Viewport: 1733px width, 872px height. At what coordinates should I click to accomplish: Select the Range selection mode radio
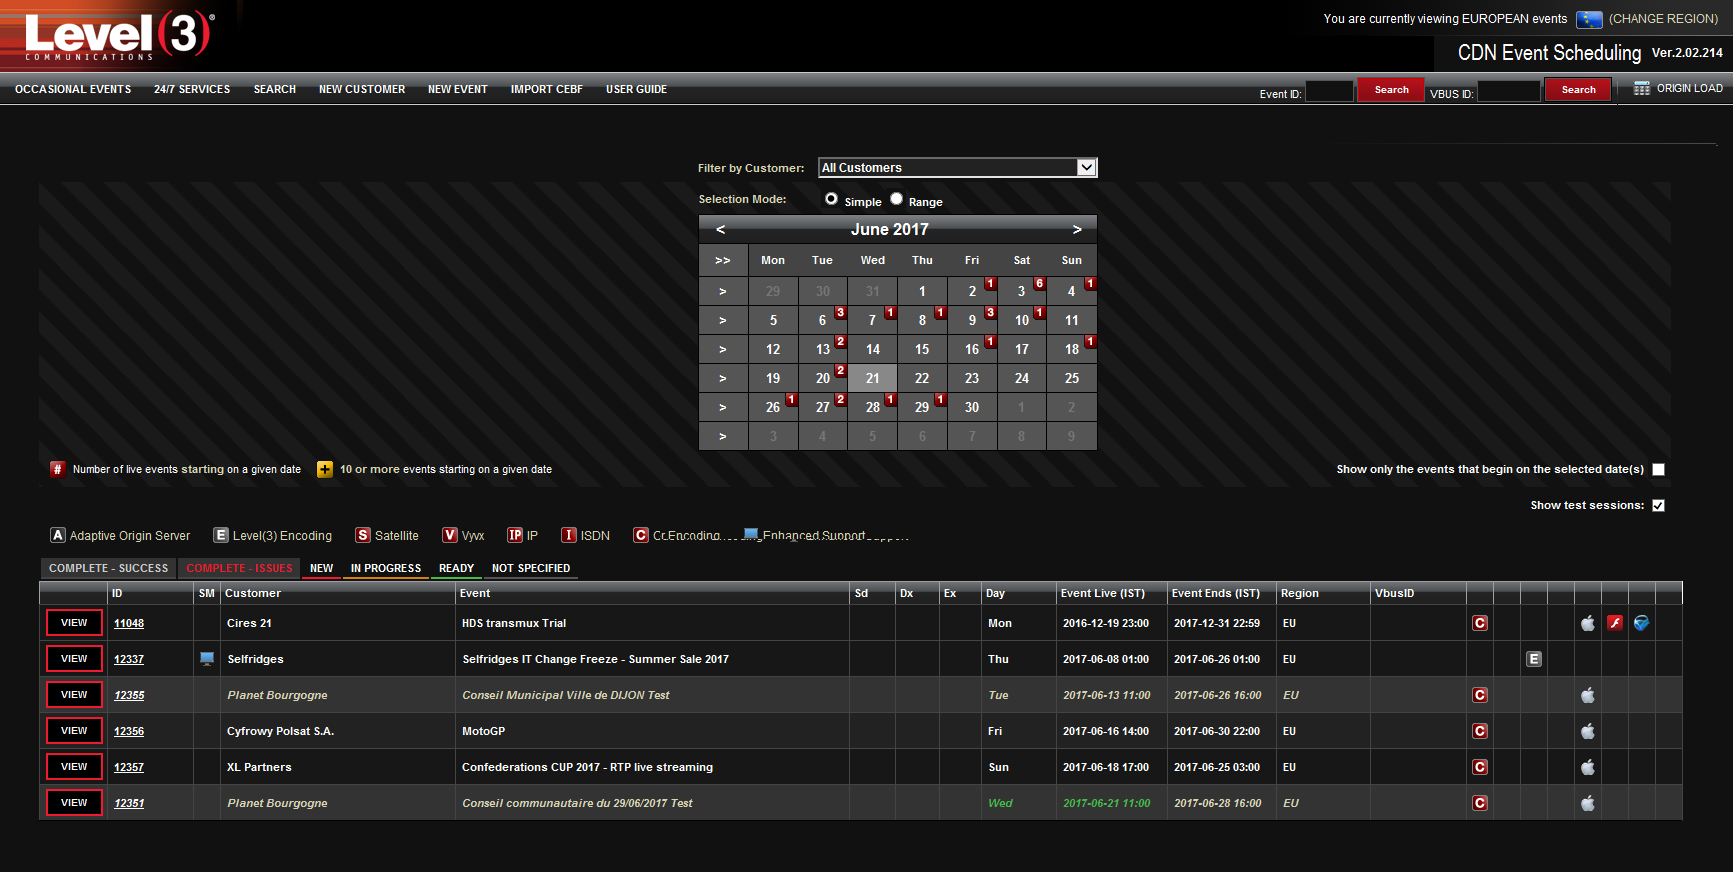click(896, 199)
